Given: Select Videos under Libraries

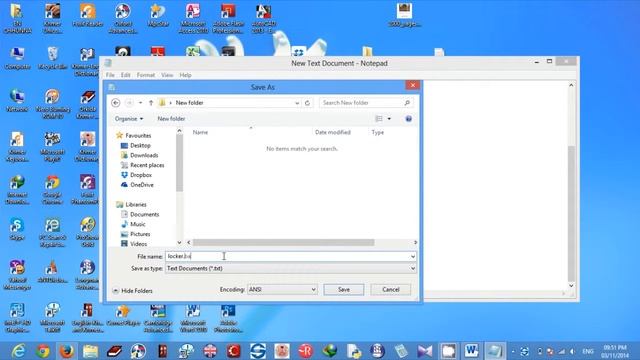Looking at the screenshot, I should [134, 244].
